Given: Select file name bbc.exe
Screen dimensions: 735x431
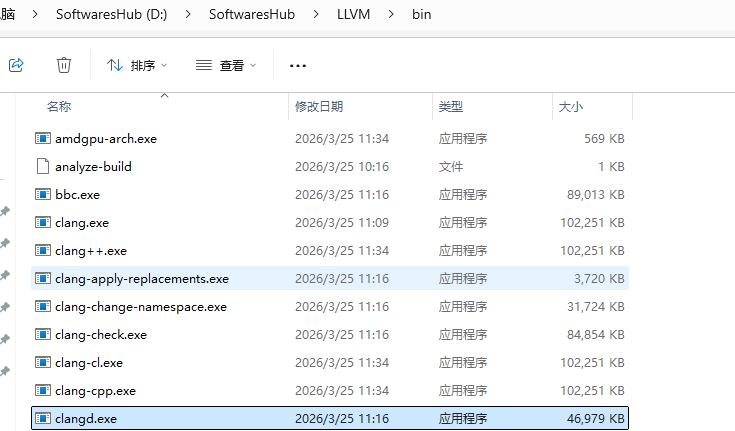Looking at the screenshot, I should [77, 195].
